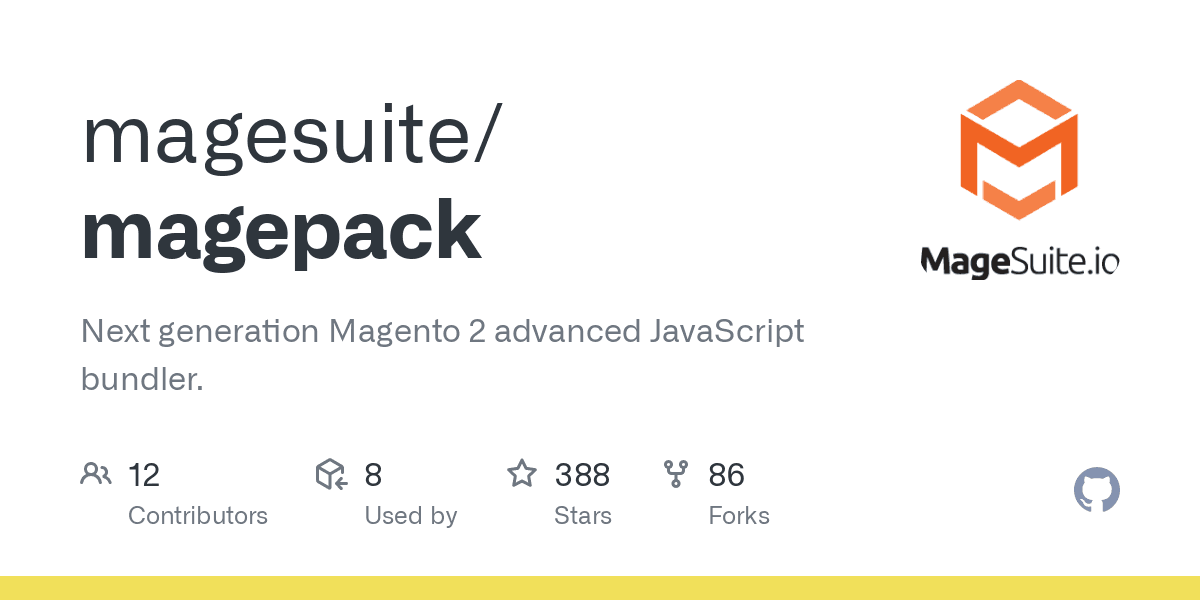Click the Used by package icon
The height and width of the screenshot is (600, 1200).
coord(331,474)
